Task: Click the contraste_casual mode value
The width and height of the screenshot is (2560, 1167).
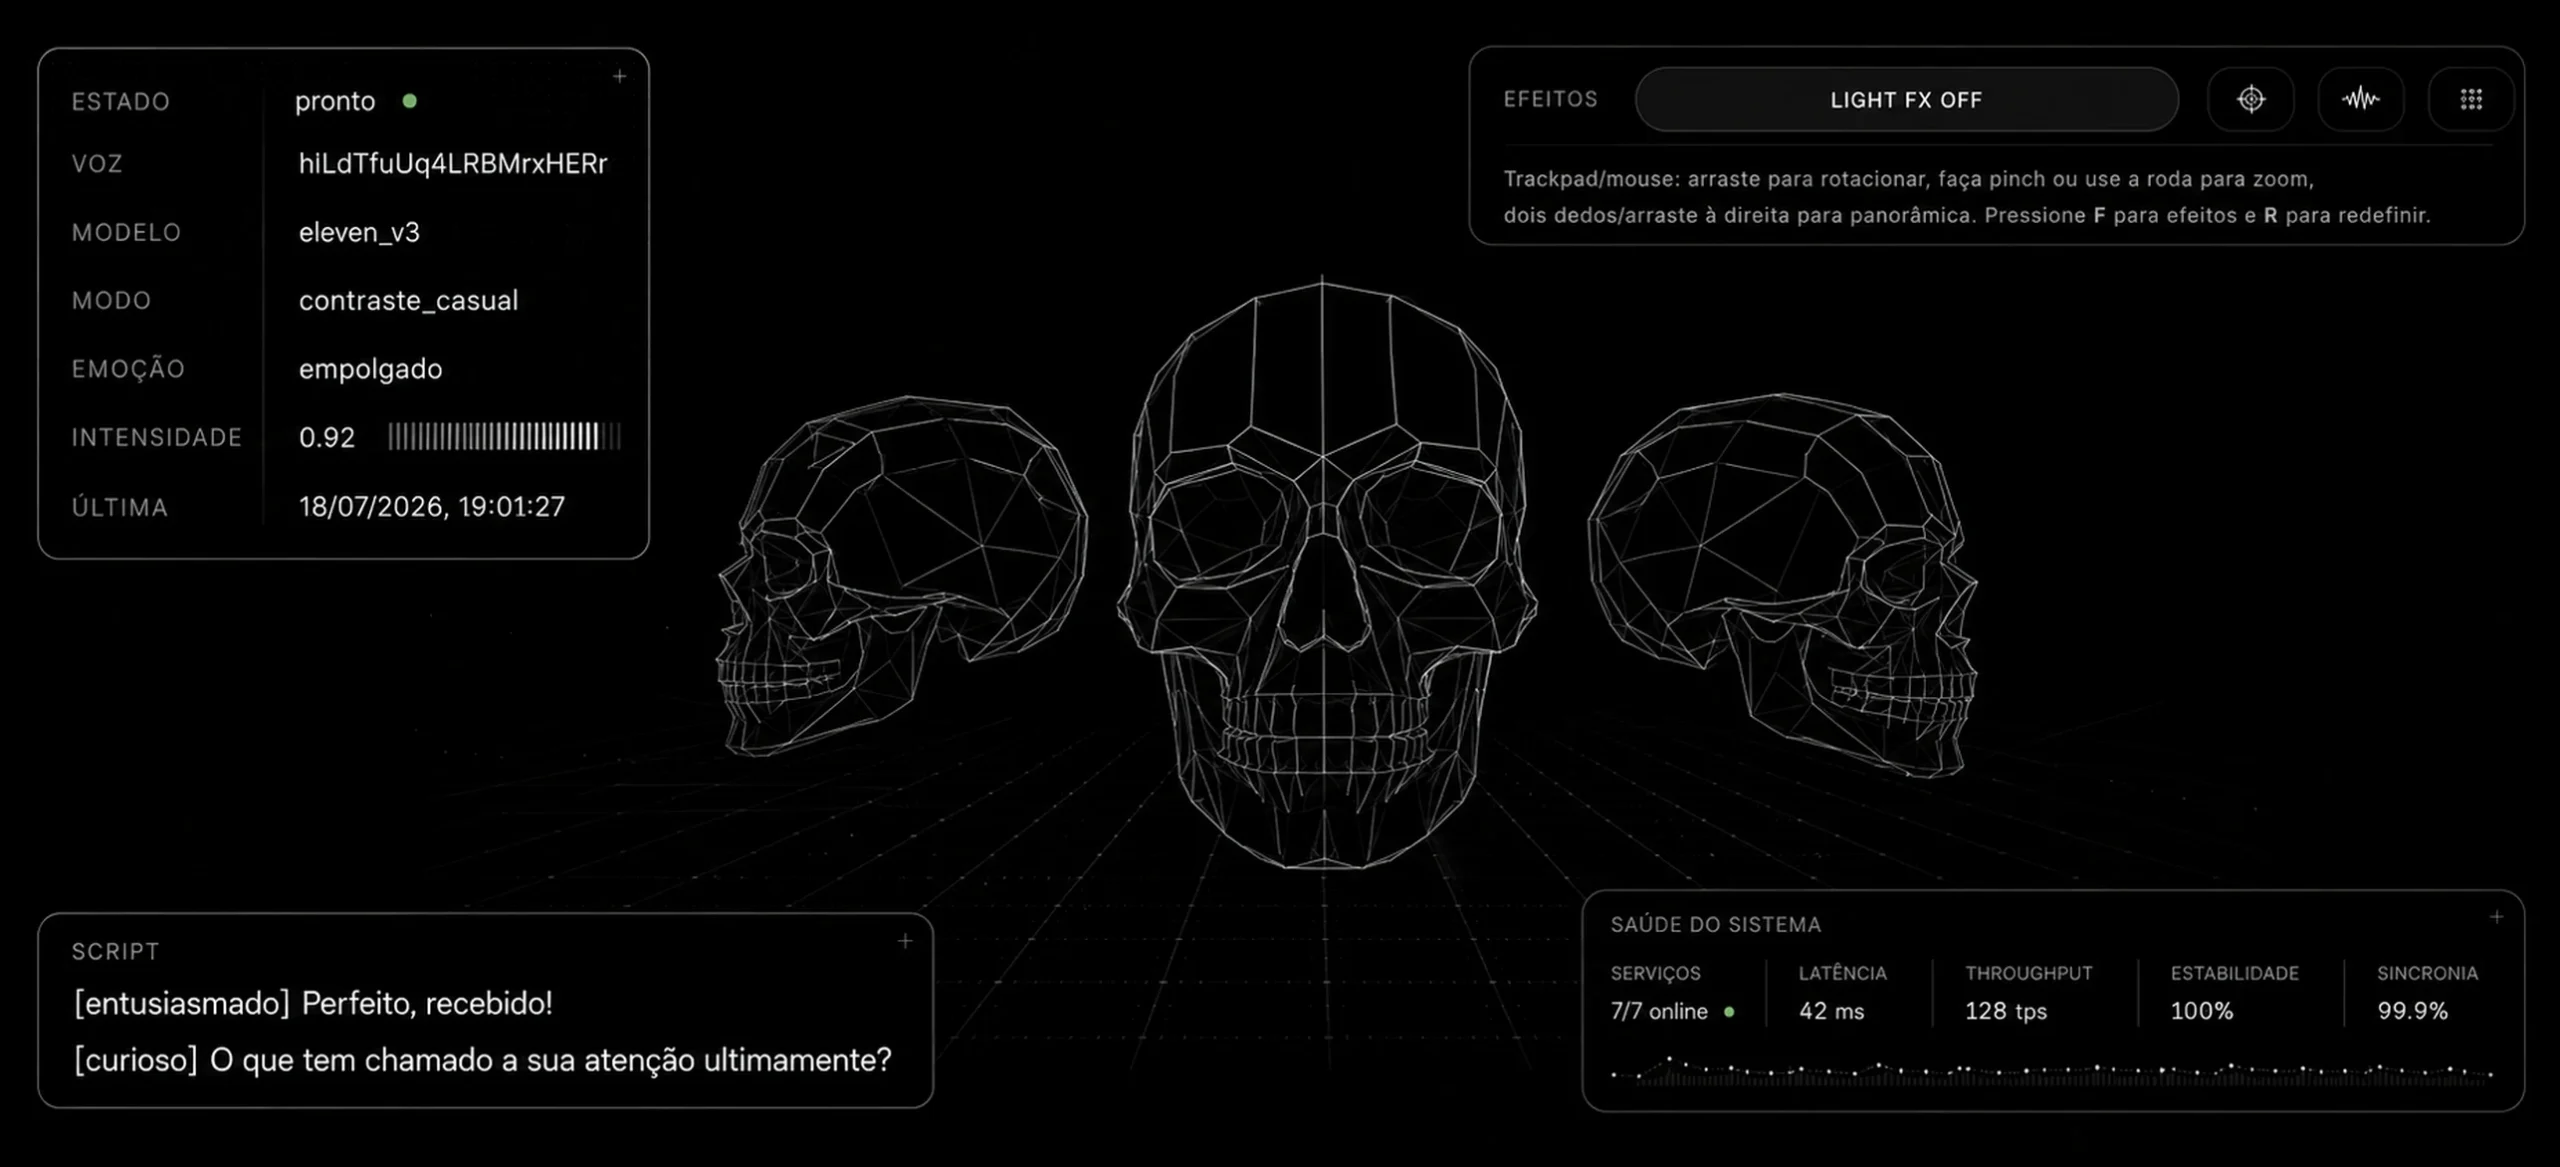Action: 408,301
